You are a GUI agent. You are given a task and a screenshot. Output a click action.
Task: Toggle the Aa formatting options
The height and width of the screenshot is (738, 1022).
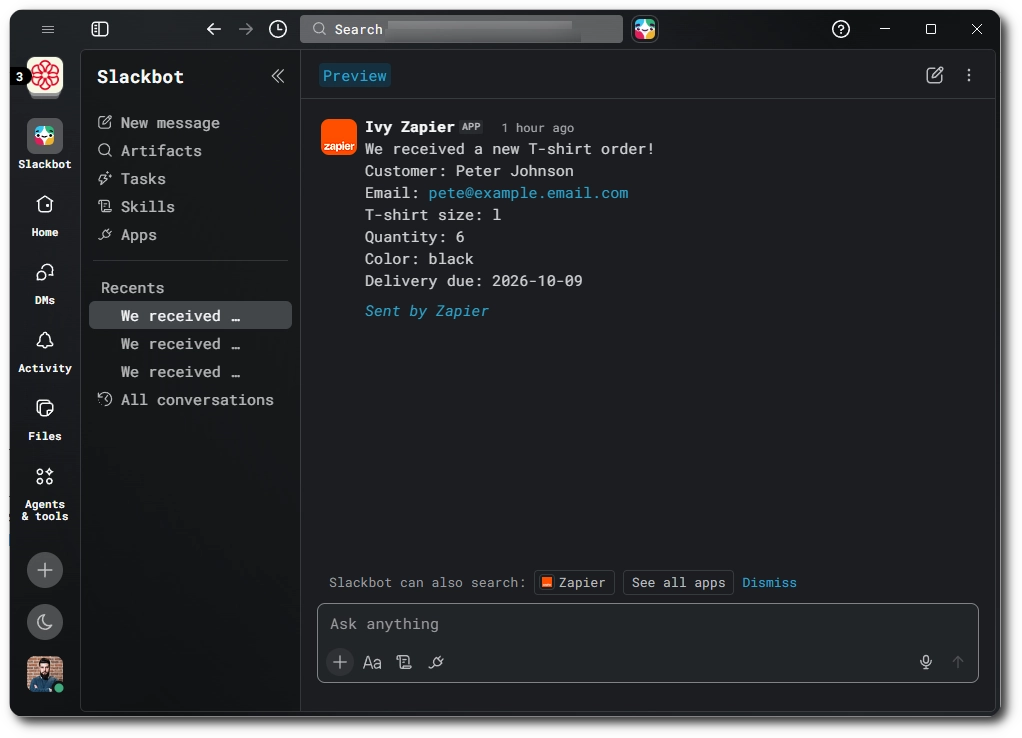372,663
